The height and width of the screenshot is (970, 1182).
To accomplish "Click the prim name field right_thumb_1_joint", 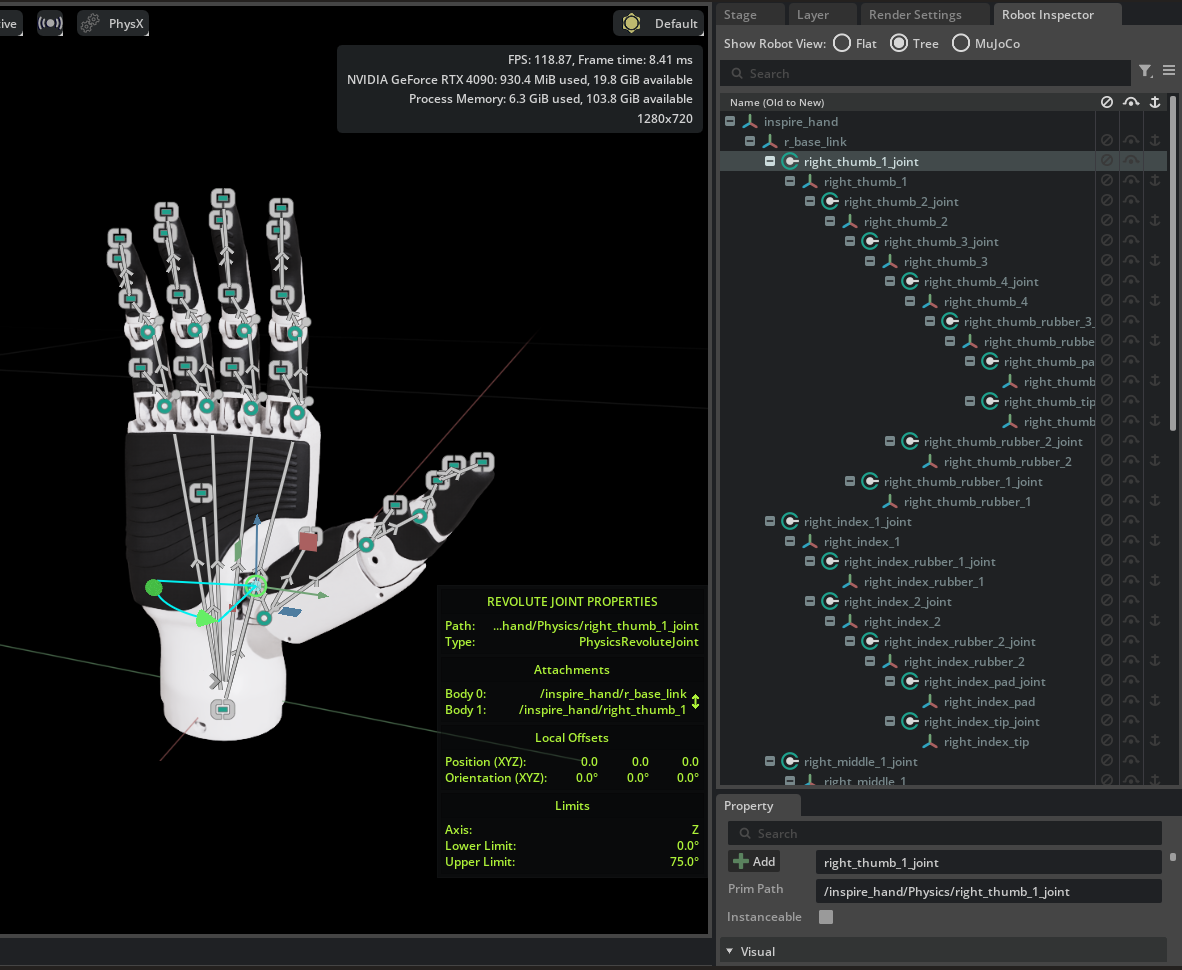I will point(988,862).
